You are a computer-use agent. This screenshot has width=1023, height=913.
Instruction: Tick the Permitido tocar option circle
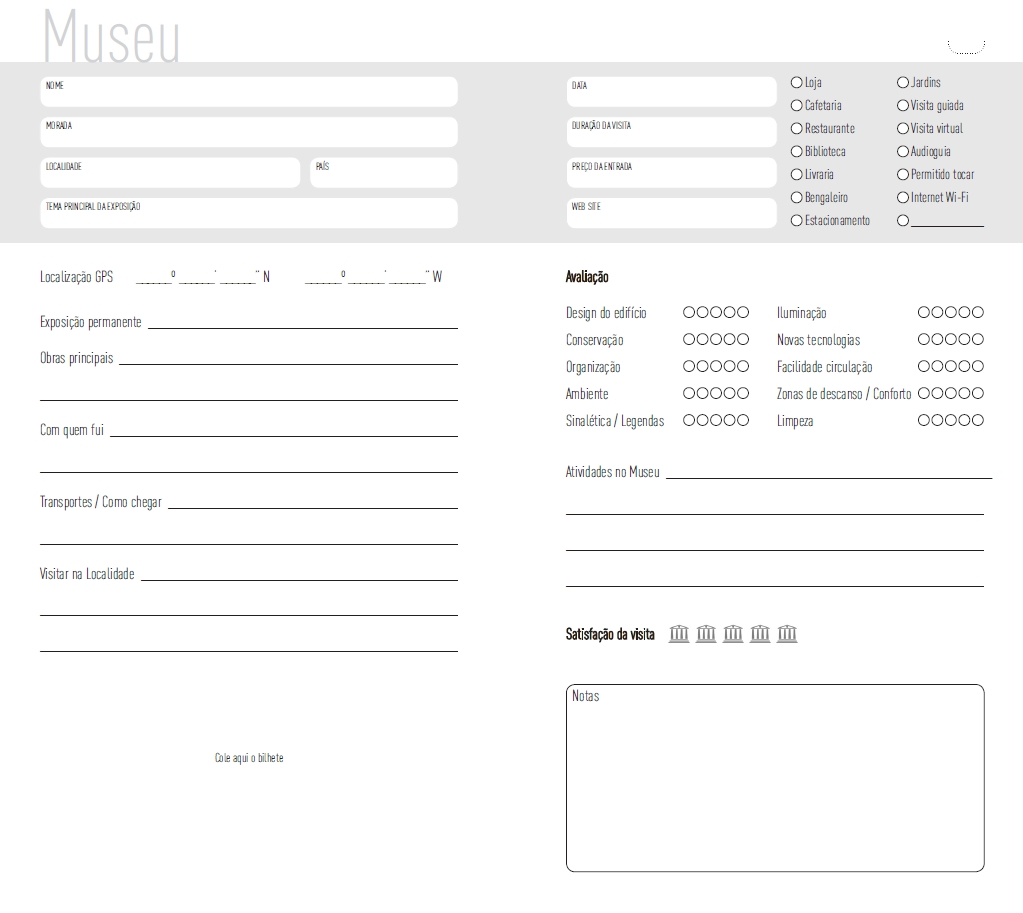click(x=903, y=174)
